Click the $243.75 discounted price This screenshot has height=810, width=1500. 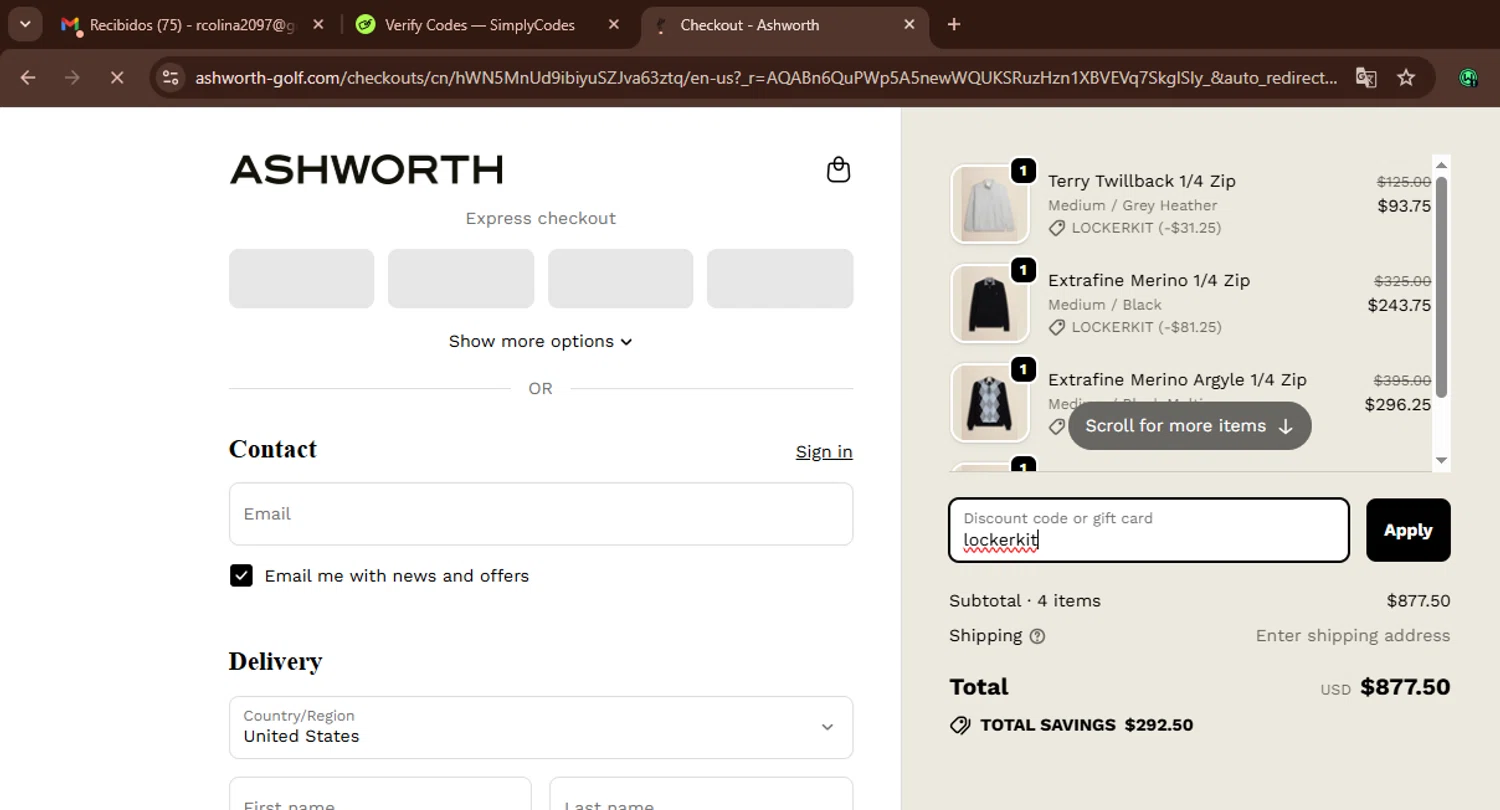[x=1399, y=305]
